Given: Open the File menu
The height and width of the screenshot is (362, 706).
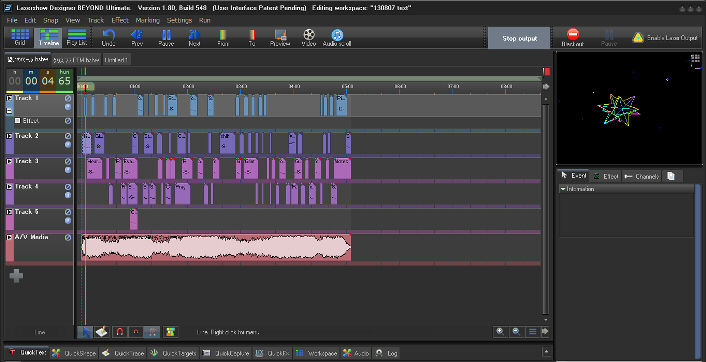Looking at the screenshot, I should (x=12, y=20).
